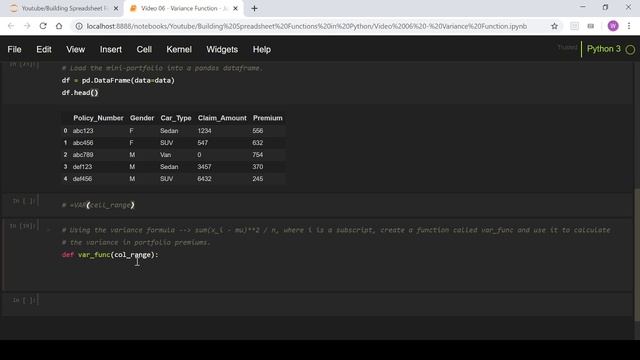Click the abc456 policy cell
The height and width of the screenshot is (360, 640).
click(83, 143)
